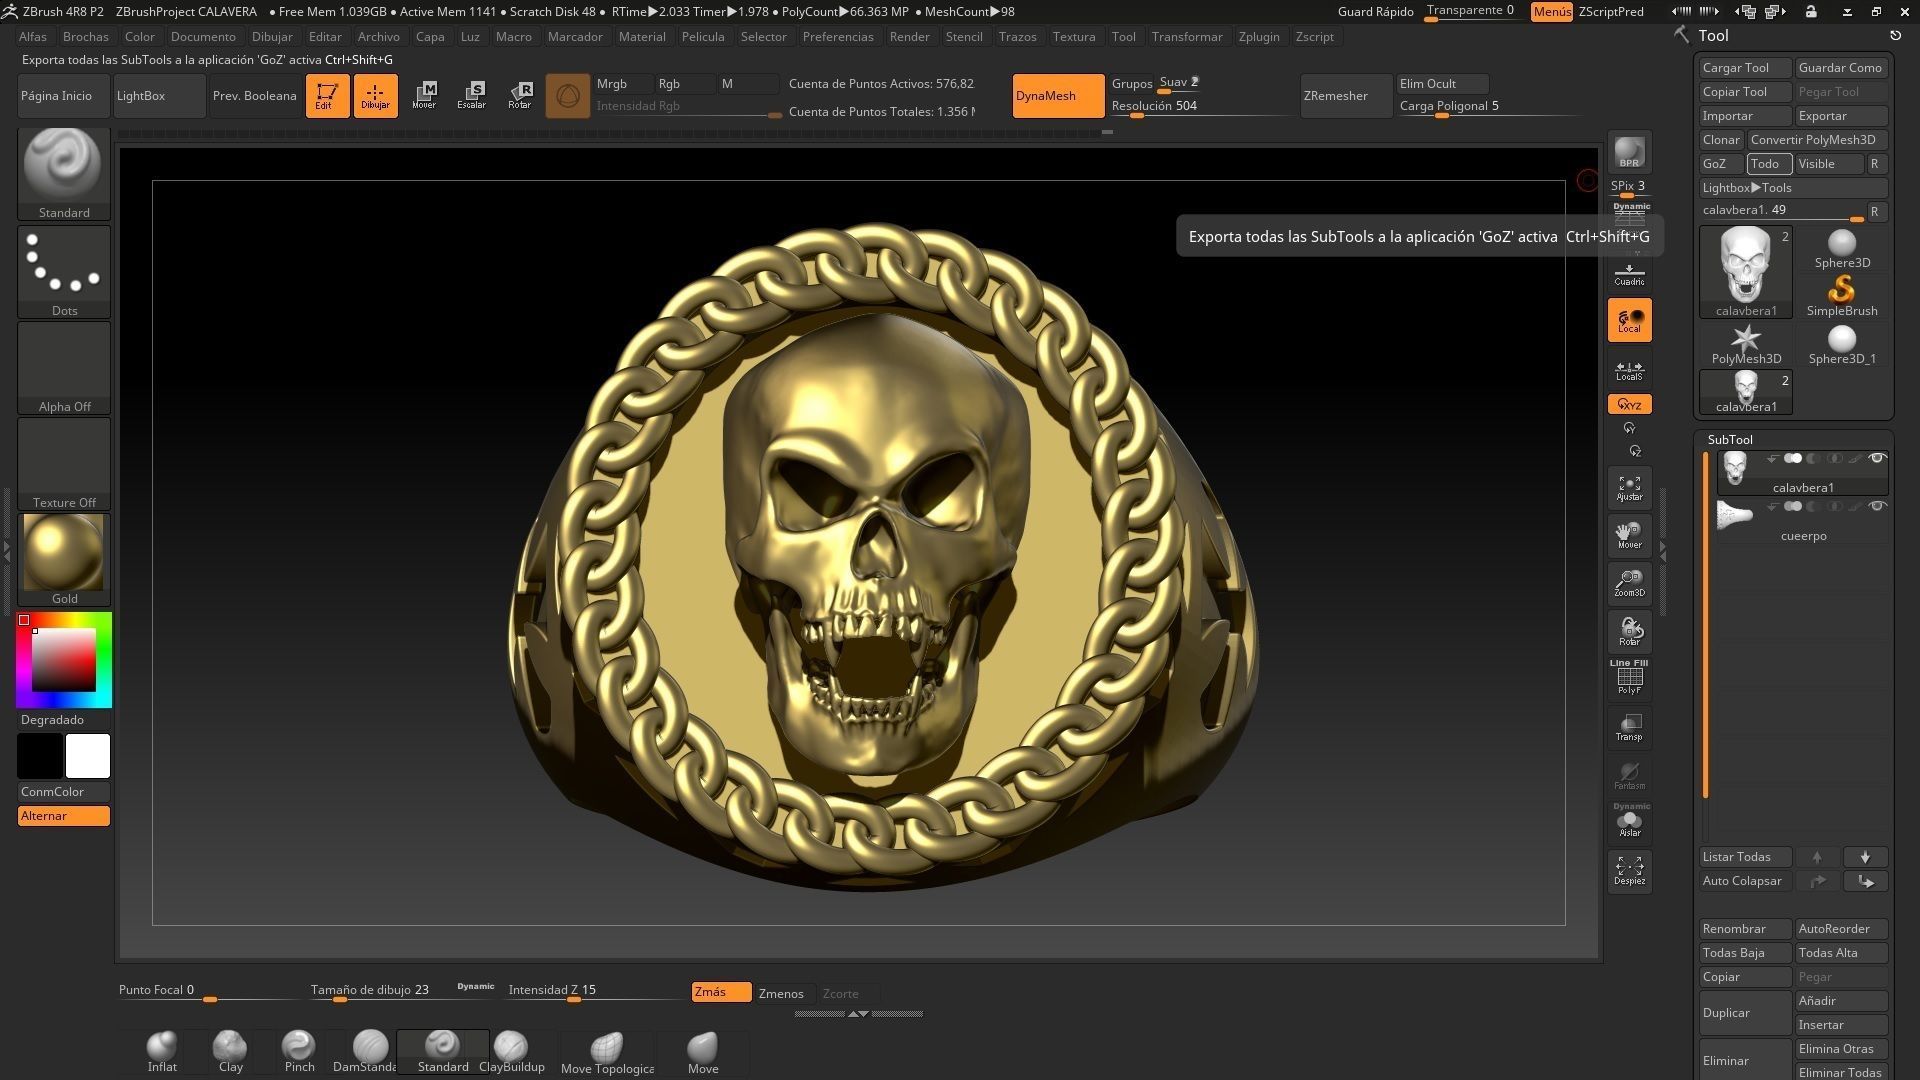The width and height of the screenshot is (1920, 1080).
Task: Select the Move Topological brush icon
Action: point(607,1052)
